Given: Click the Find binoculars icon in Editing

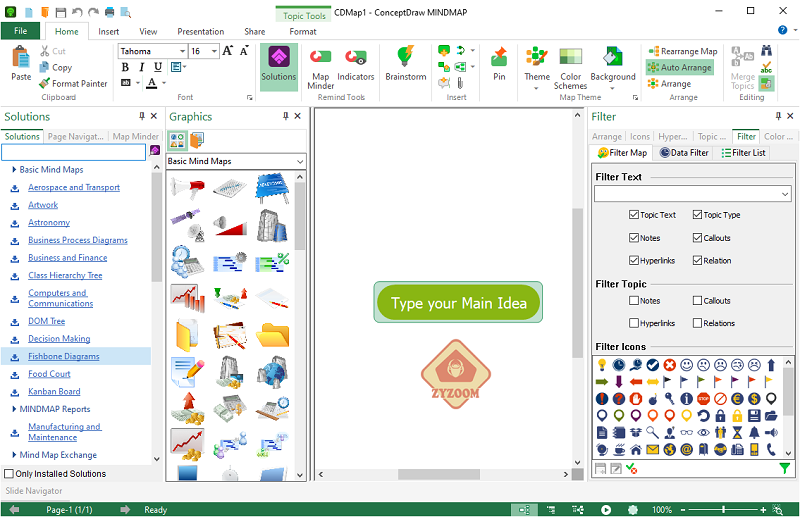Looking at the screenshot, I should point(766,51).
